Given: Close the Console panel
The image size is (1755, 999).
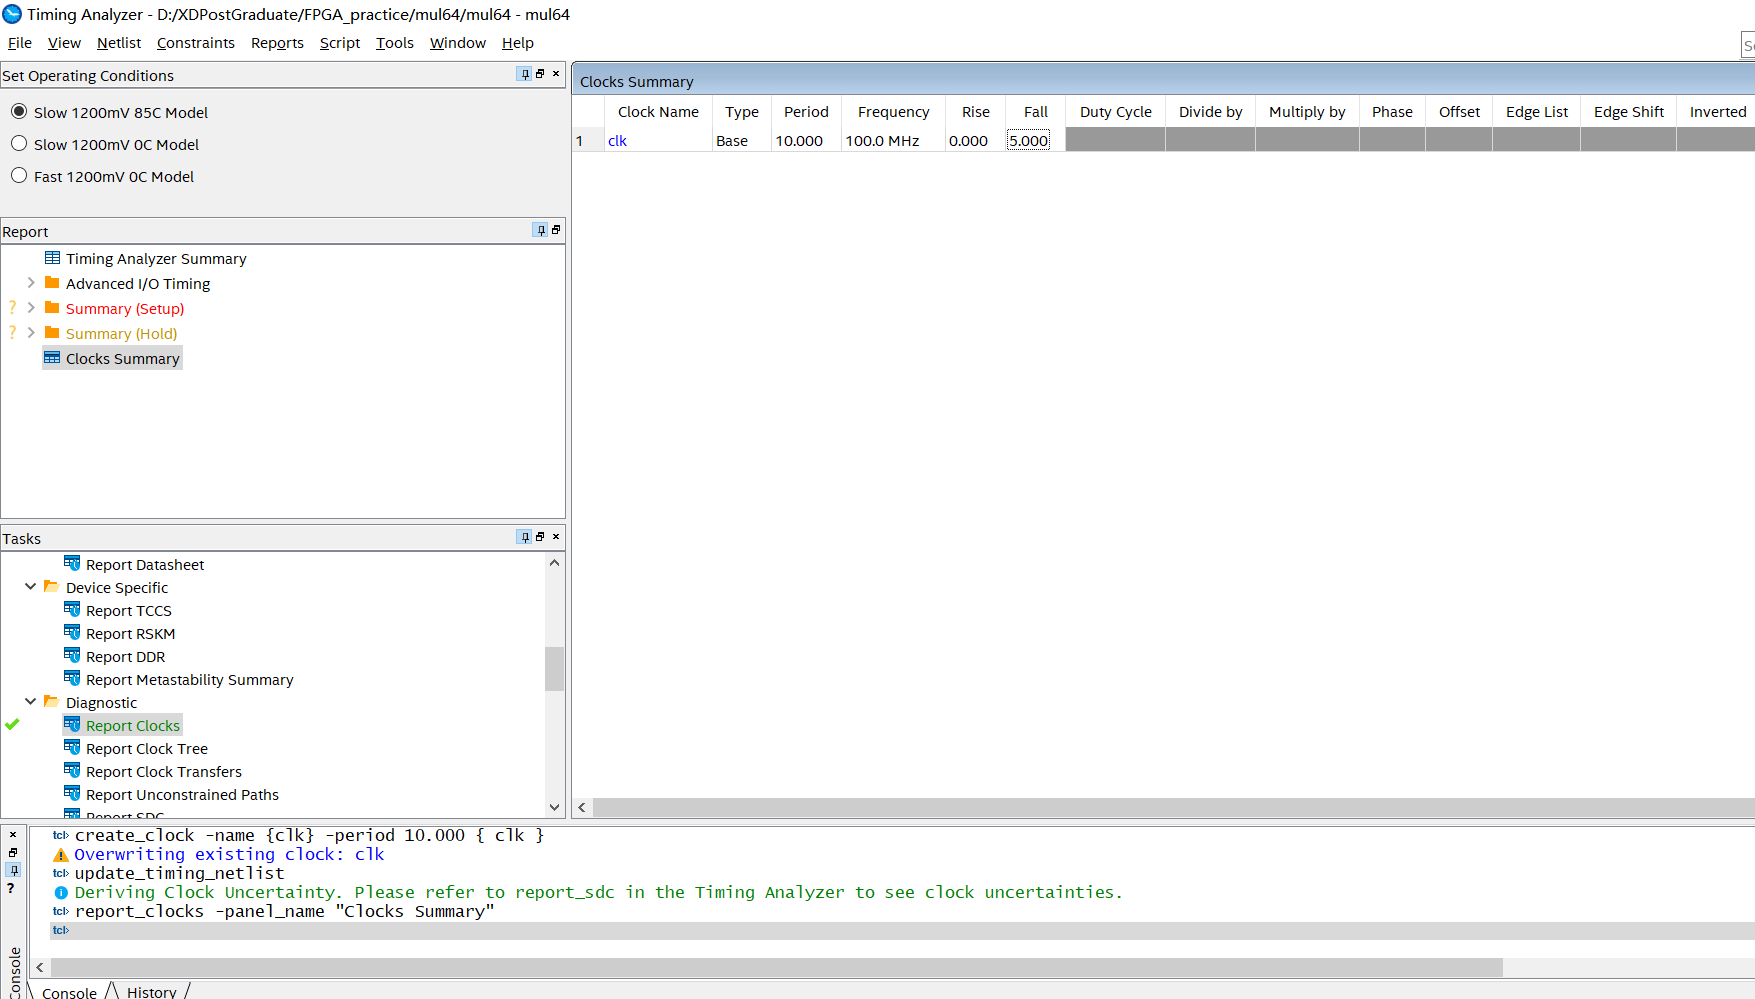Looking at the screenshot, I should coord(13,835).
